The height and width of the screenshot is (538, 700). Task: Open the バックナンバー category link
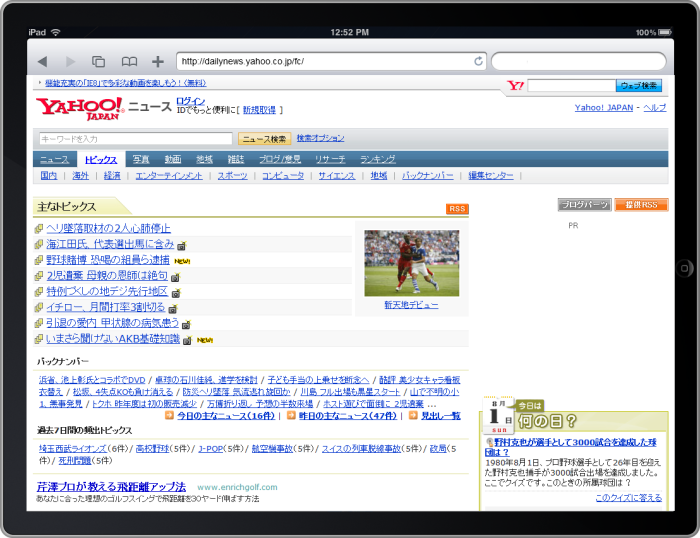[428, 175]
